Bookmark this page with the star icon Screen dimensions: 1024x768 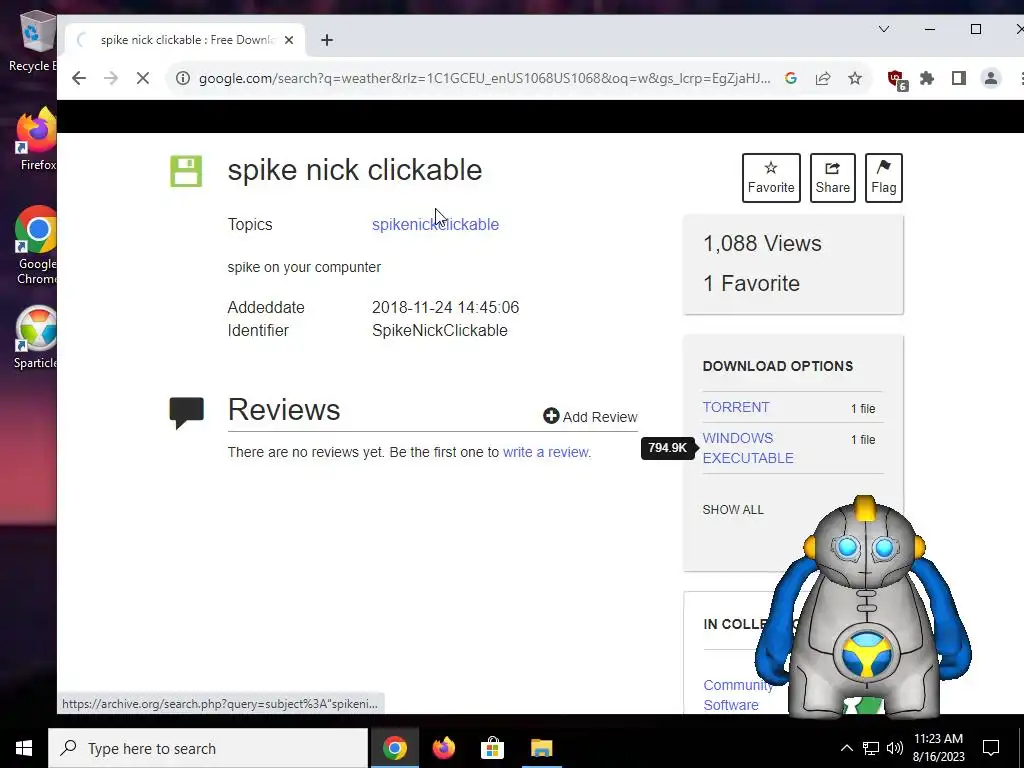point(855,78)
